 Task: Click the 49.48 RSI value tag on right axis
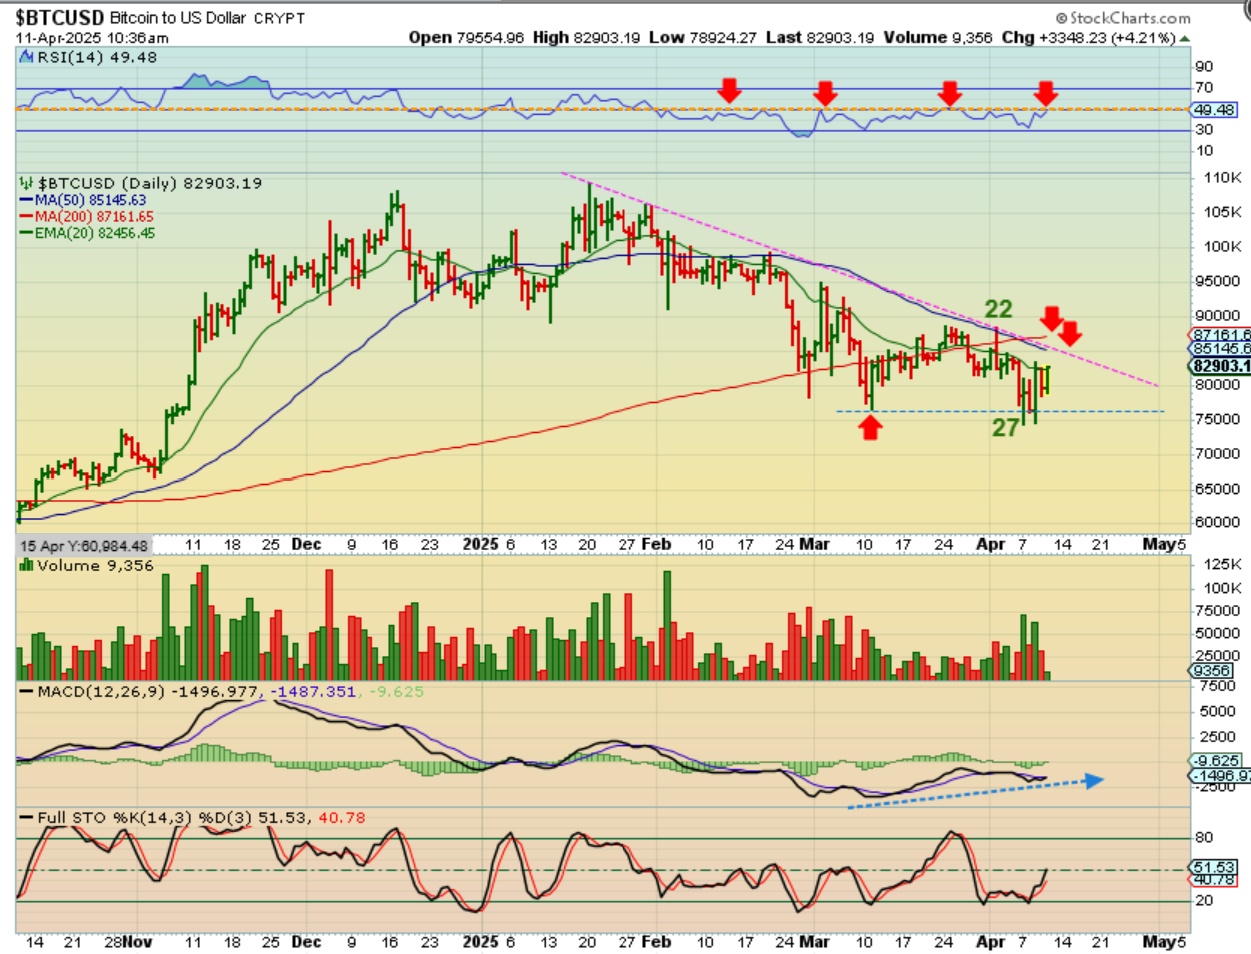click(1213, 109)
